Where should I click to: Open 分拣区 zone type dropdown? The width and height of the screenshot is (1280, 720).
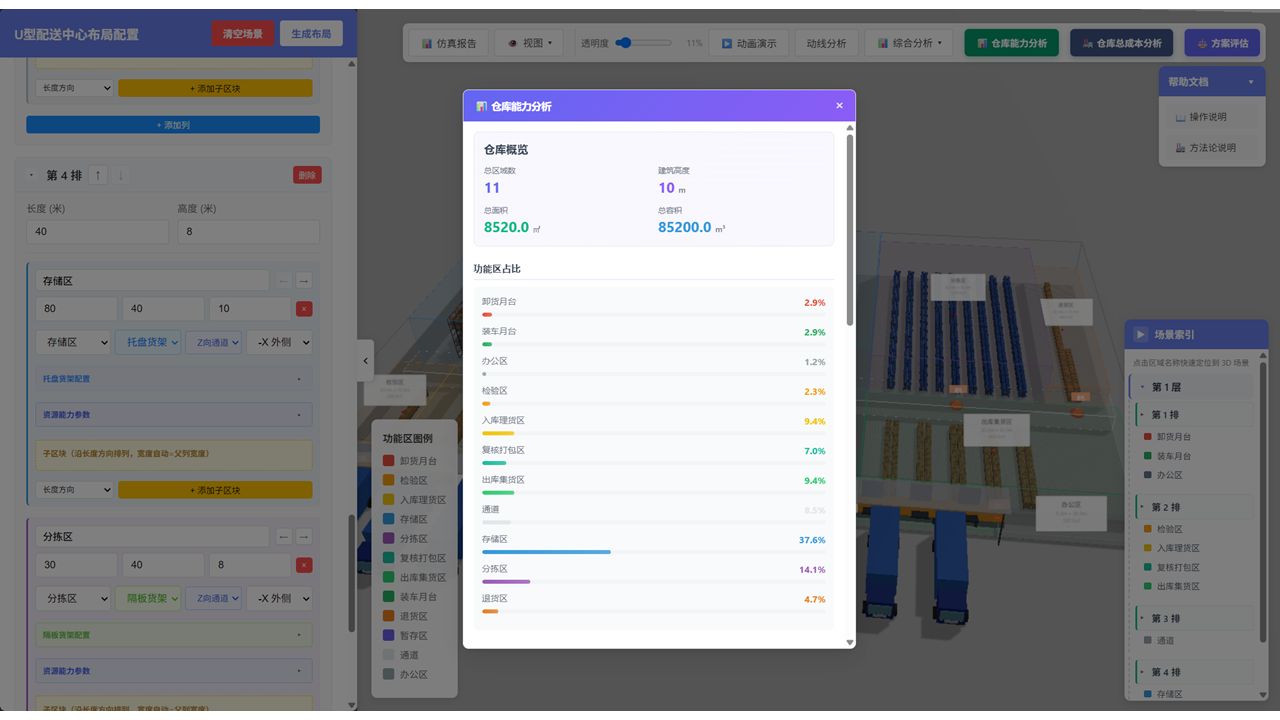73,598
